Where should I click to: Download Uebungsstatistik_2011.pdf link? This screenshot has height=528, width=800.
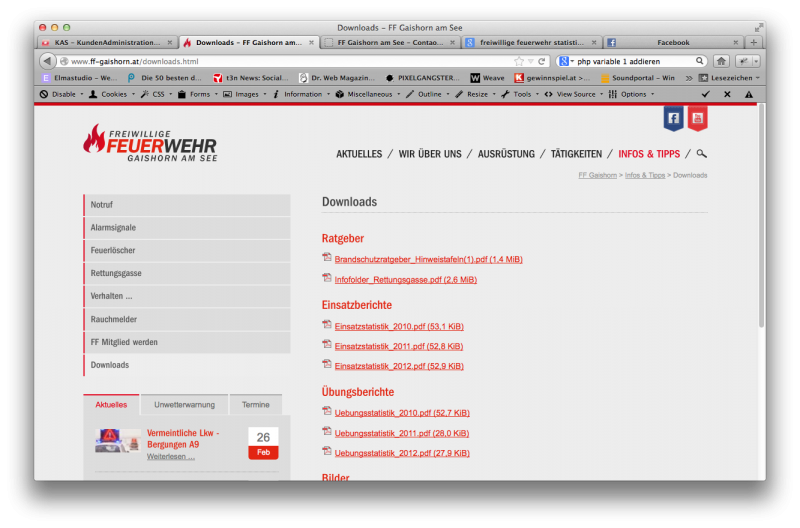click(x=402, y=433)
